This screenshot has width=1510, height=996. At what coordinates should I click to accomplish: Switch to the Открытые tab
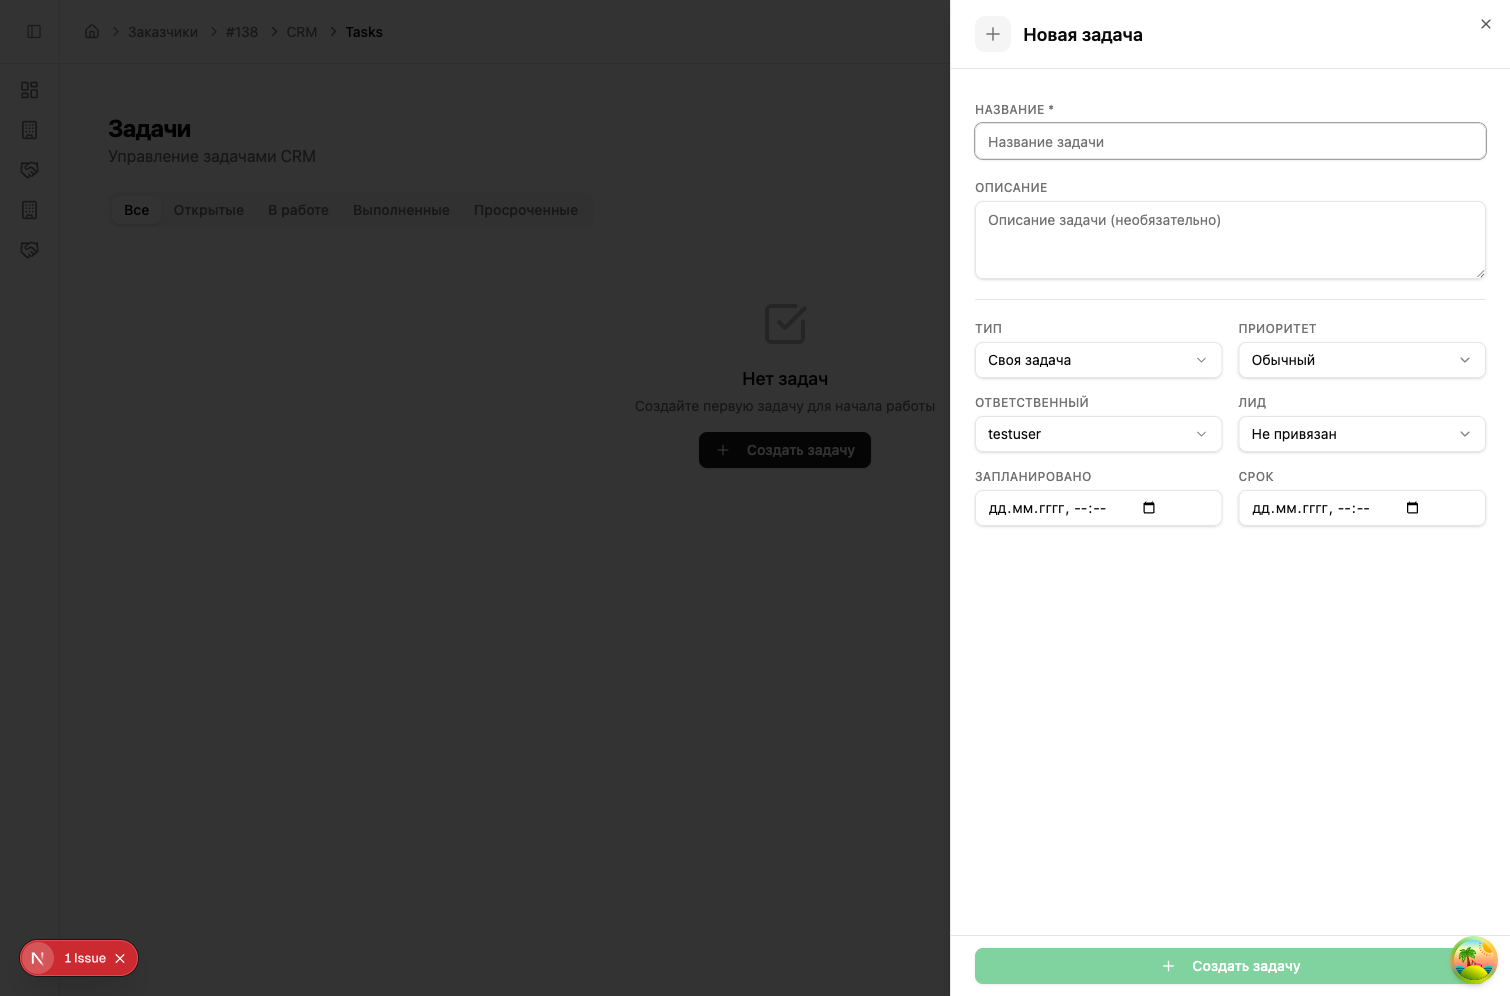(x=208, y=210)
